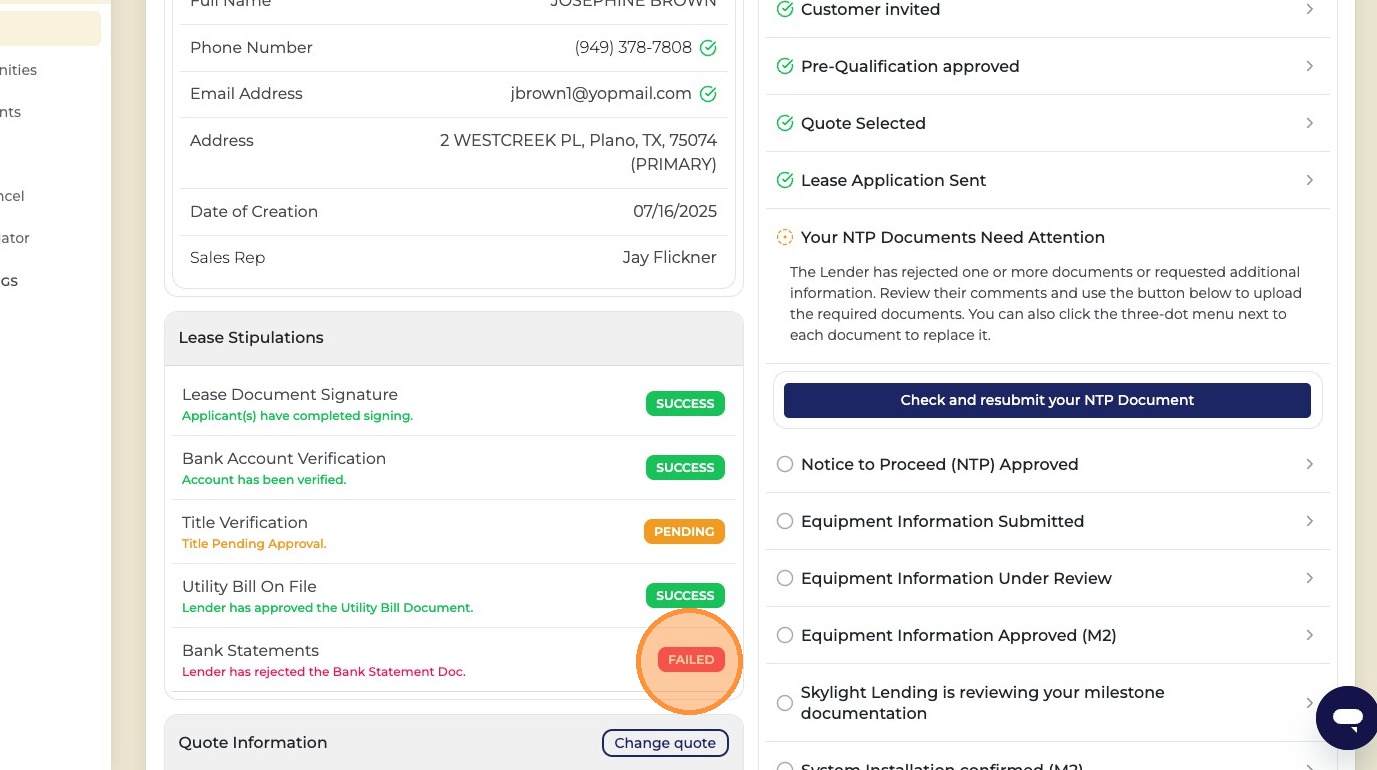Click the Notice to Proceed pending circle
1377x770 pixels.
[x=785, y=464]
